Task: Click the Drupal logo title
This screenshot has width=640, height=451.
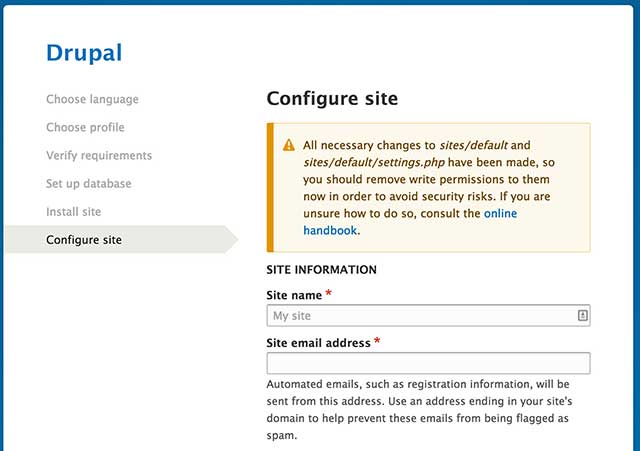Action: (84, 53)
